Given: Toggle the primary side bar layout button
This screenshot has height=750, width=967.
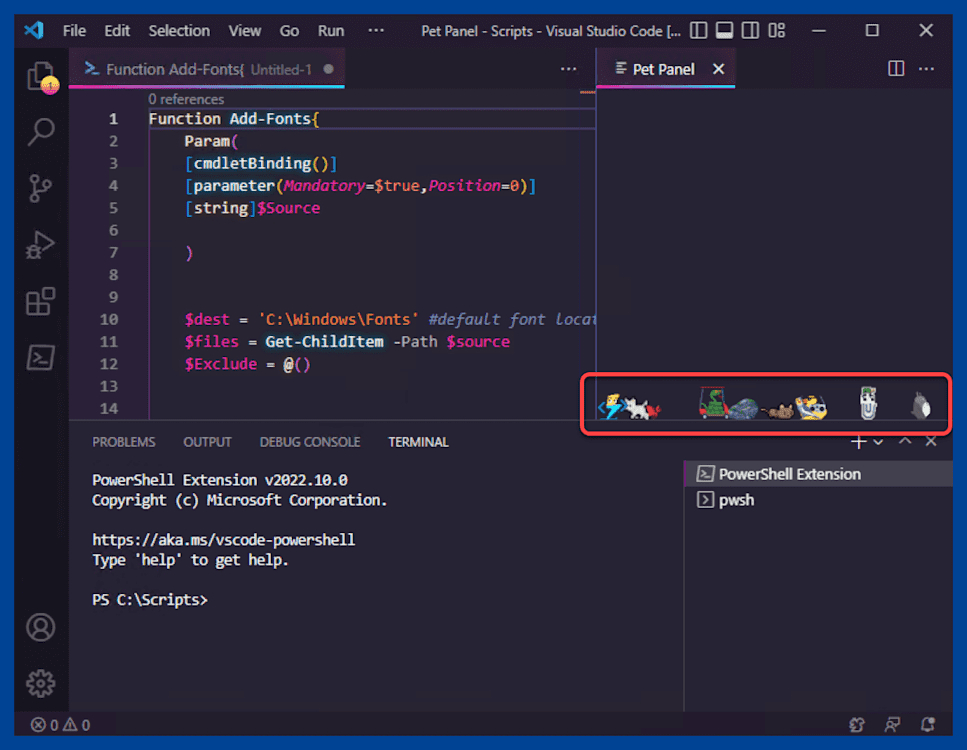Looking at the screenshot, I should click(698, 30).
